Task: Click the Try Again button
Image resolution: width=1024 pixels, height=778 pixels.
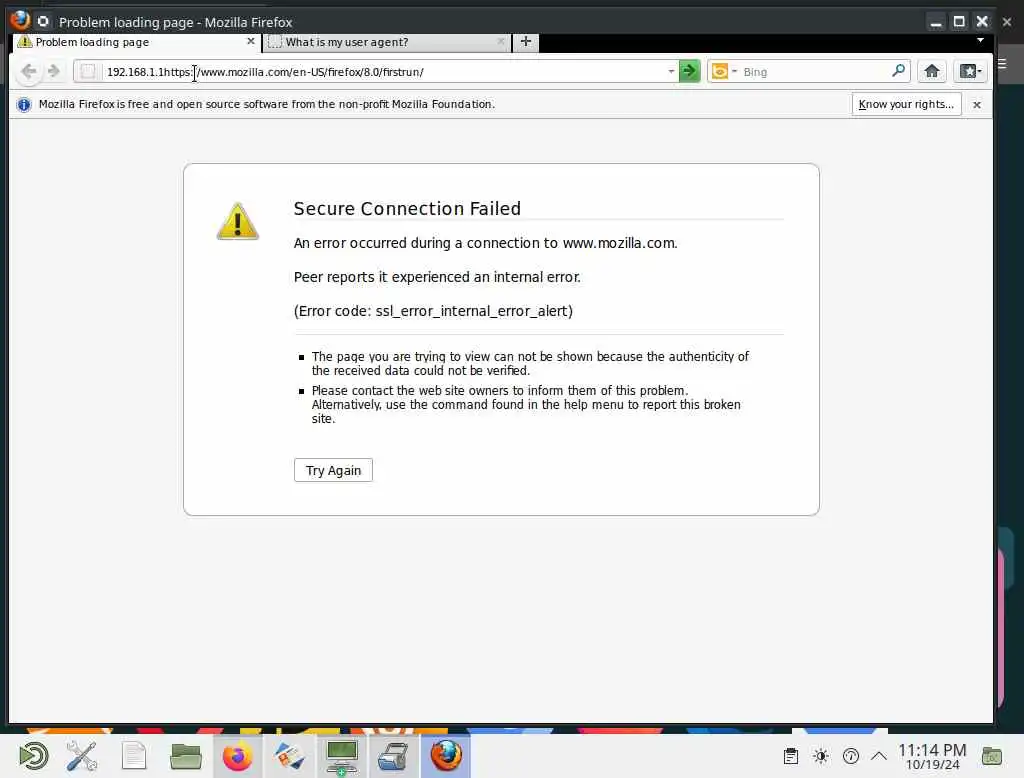Action: click(333, 470)
